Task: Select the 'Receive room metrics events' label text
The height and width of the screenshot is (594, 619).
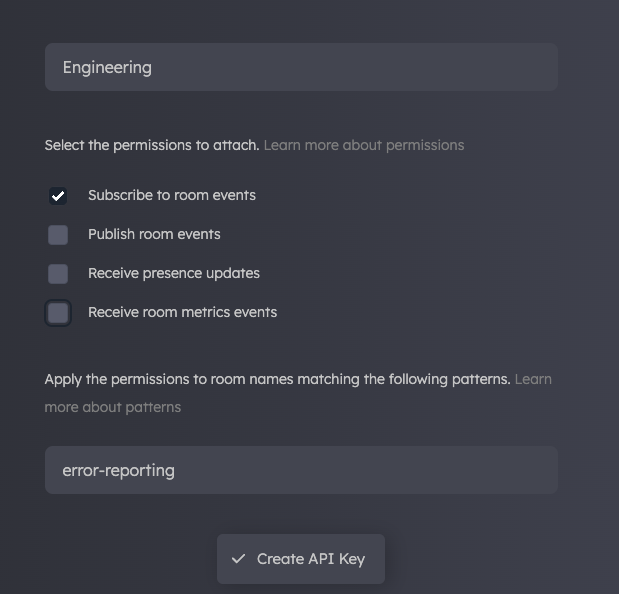Action: pos(182,313)
